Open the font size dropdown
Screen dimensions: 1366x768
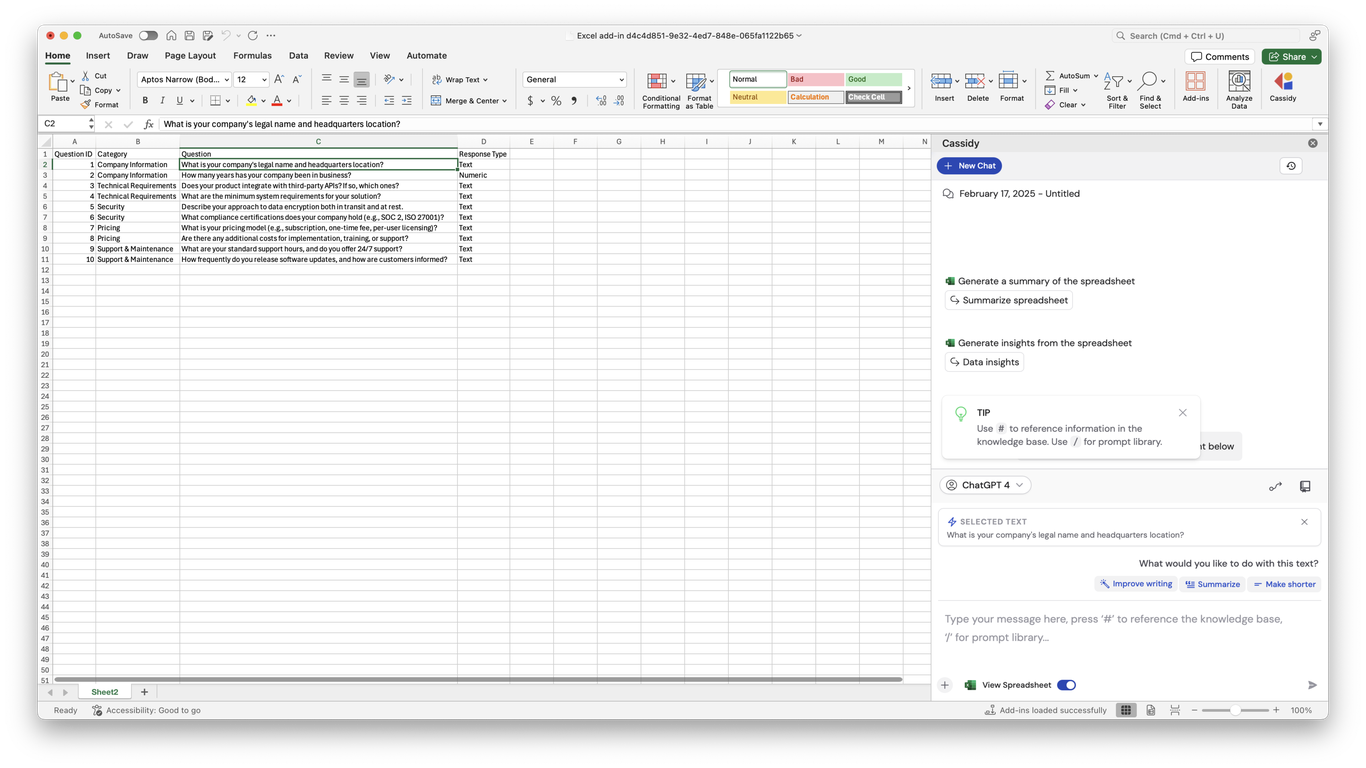coord(264,80)
